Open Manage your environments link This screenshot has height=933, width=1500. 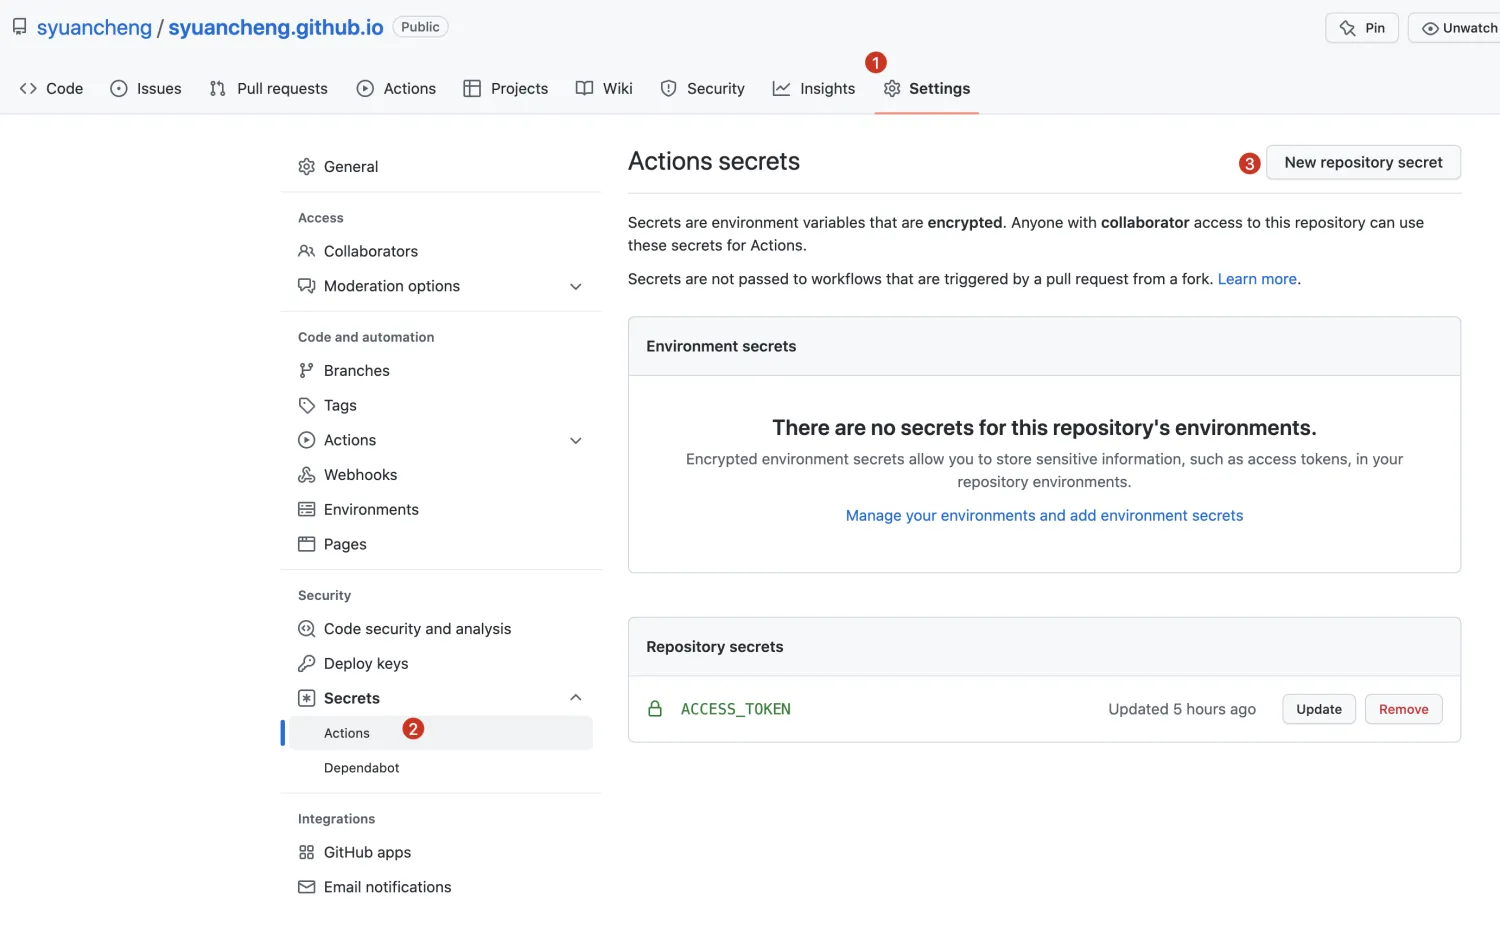[x=1044, y=516]
